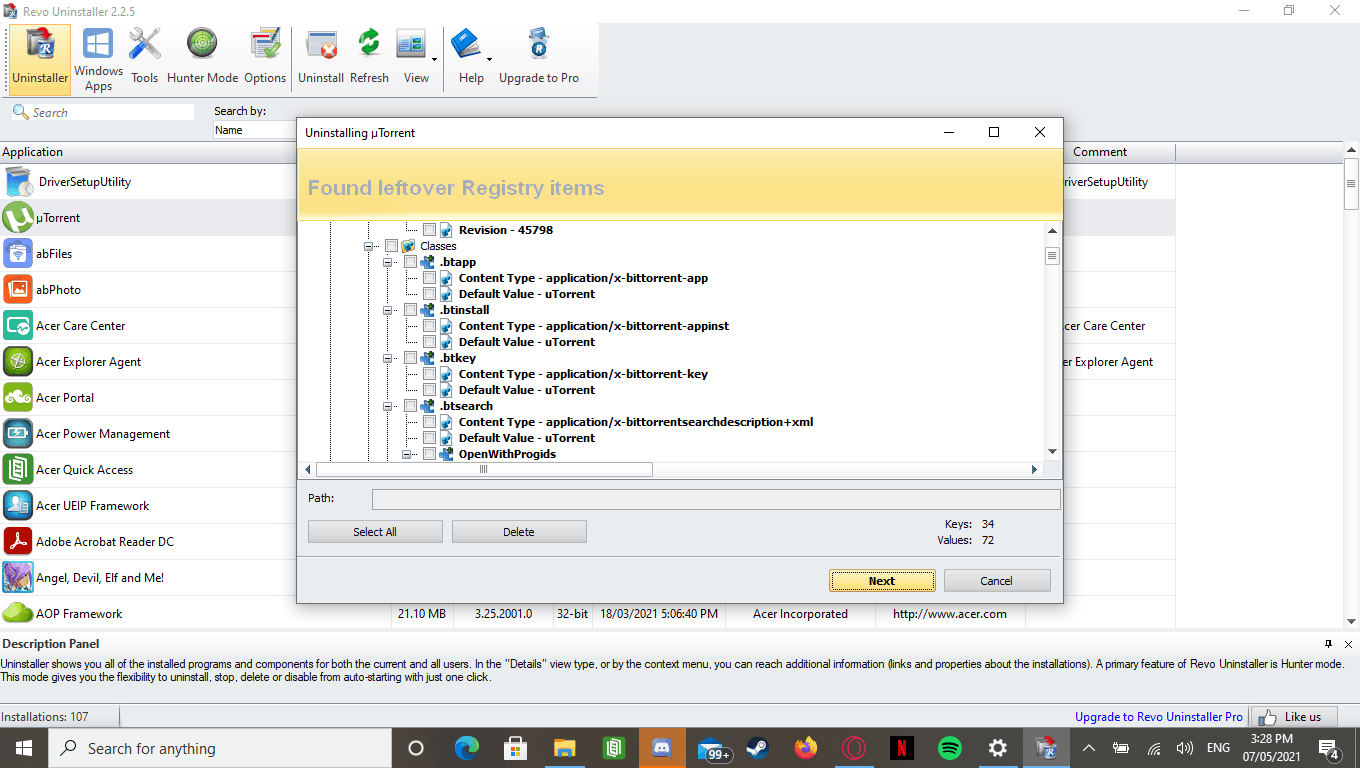Screen dimensions: 1360x768
Task: Select the Acer Portal icon
Action: pyautogui.click(x=18, y=398)
